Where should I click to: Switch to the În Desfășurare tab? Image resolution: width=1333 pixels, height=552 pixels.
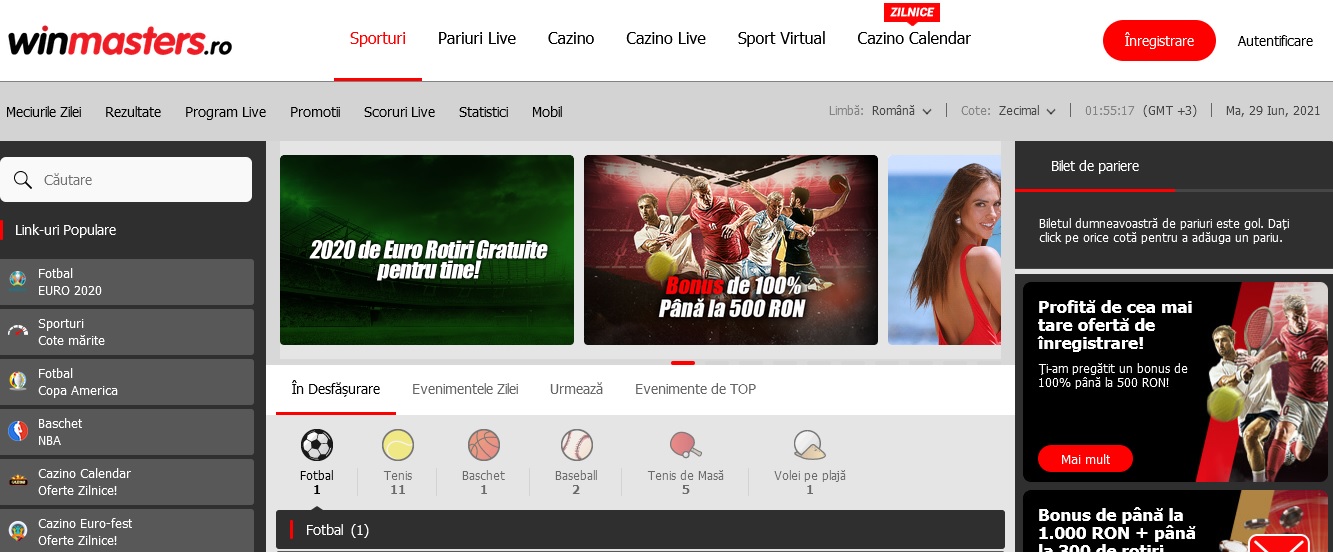point(336,389)
